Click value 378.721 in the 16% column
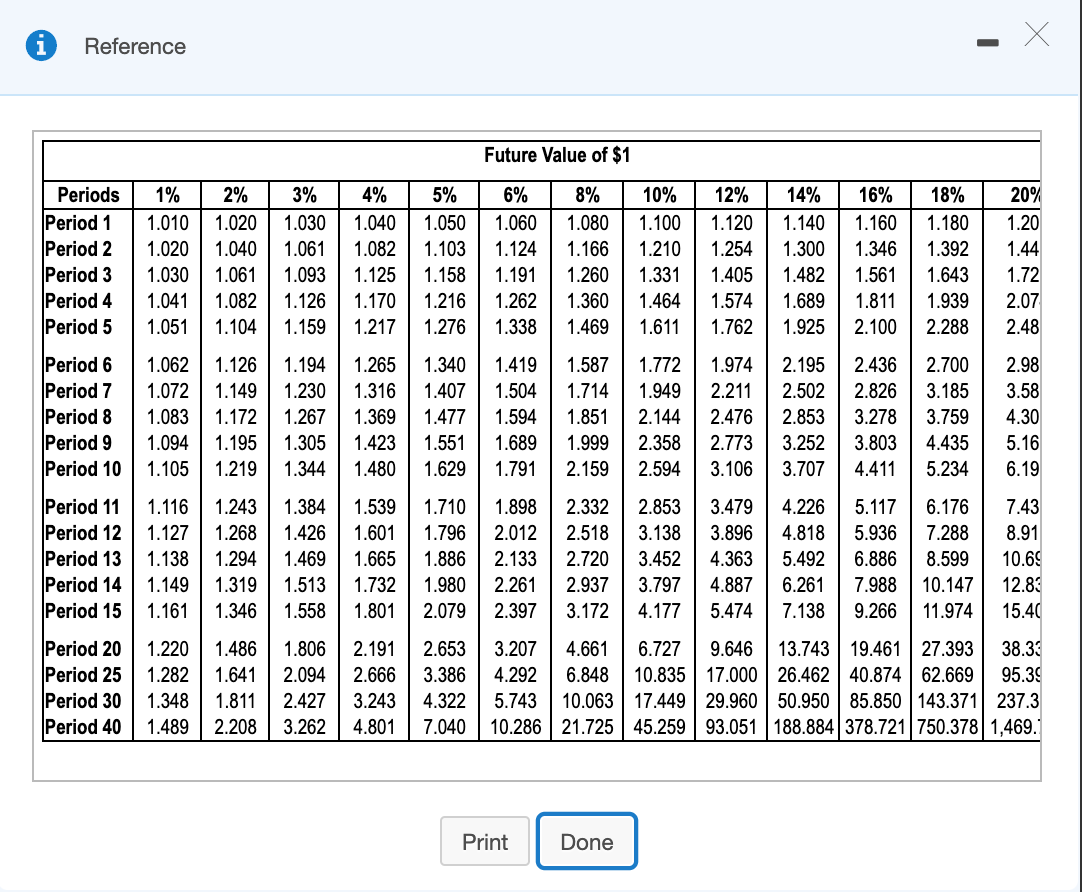Screen dimensions: 1082x892 [x=876, y=727]
